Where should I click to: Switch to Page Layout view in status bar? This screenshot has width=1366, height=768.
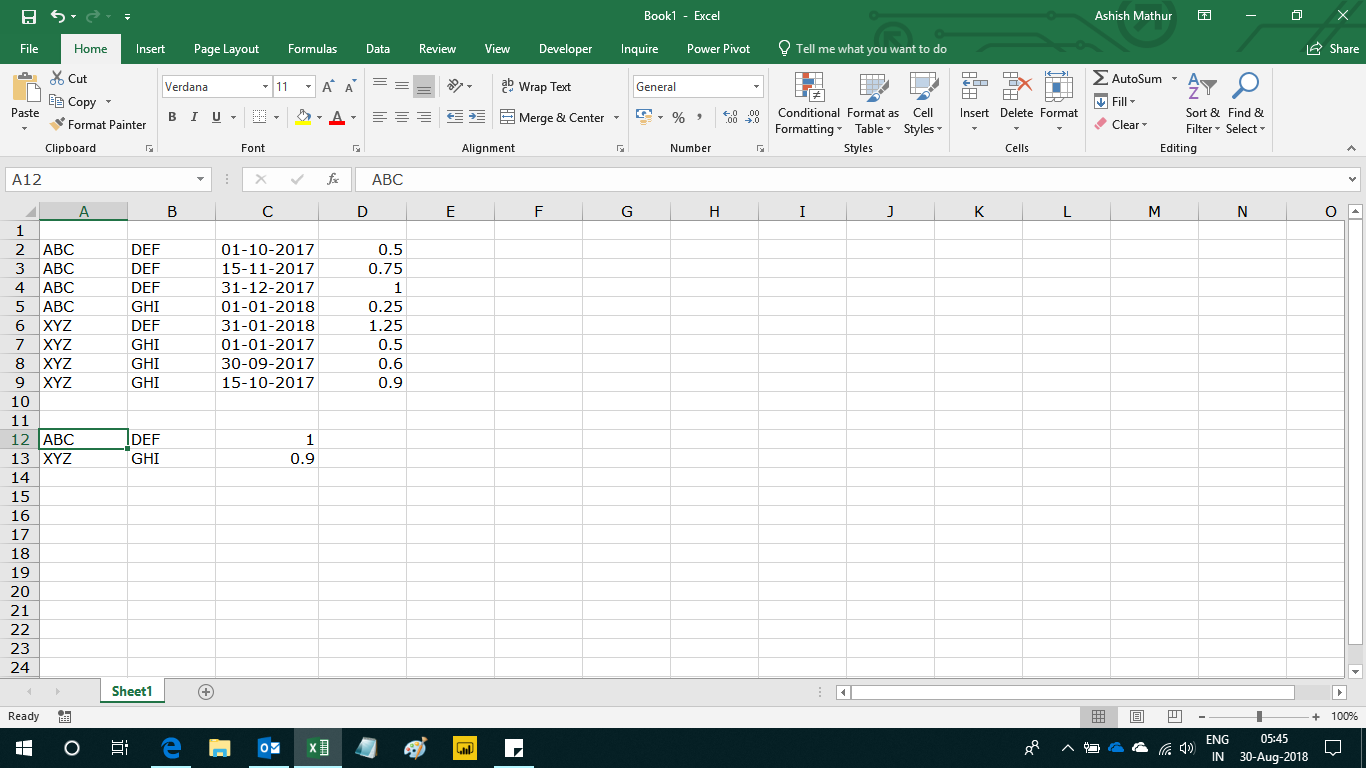[x=1137, y=716]
